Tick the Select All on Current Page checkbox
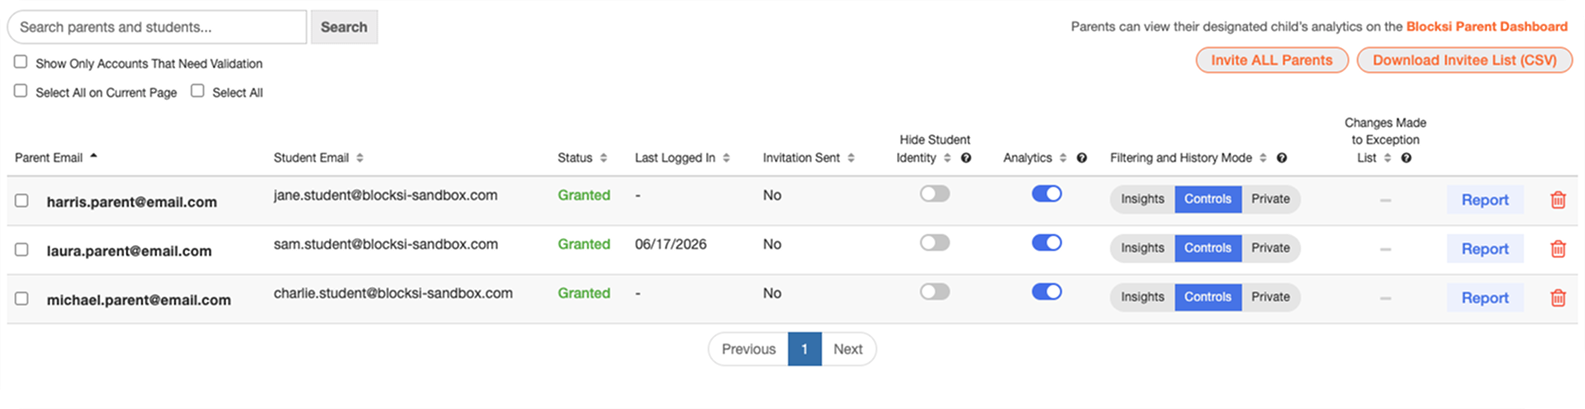Viewport: 1585px width, 409px height. pyautogui.click(x=20, y=91)
